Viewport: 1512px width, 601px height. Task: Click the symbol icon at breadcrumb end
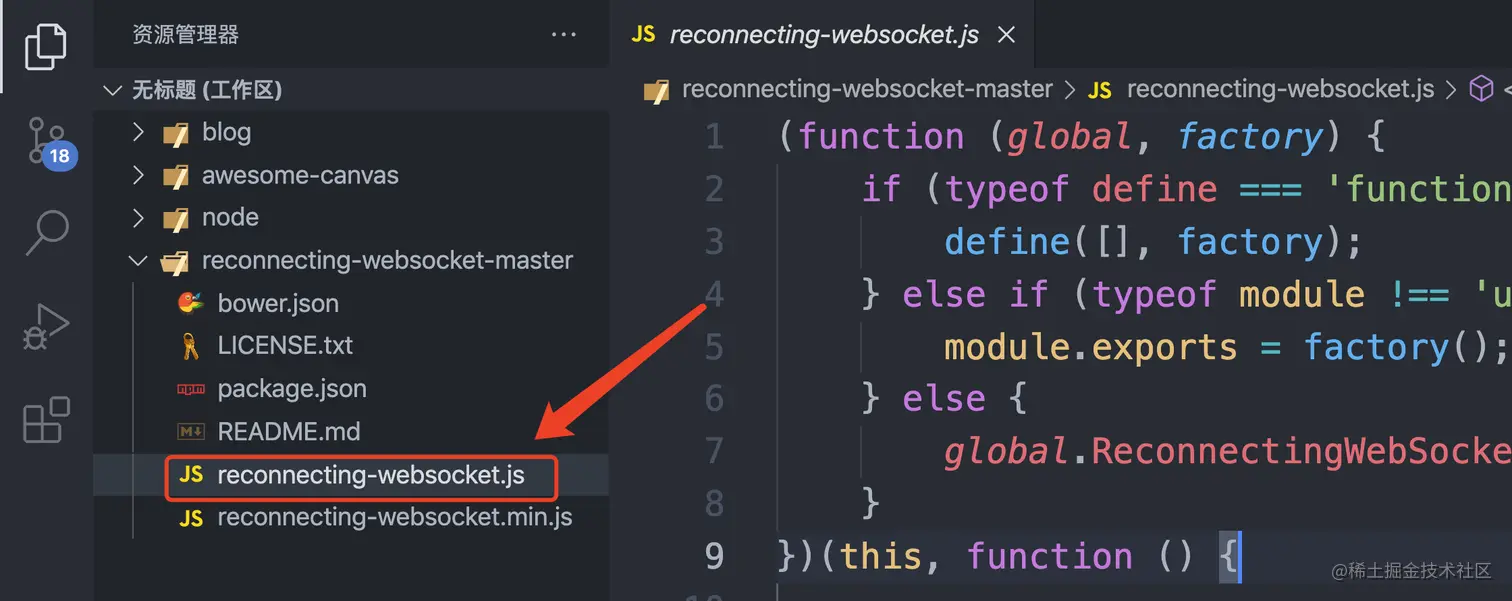click(1481, 88)
